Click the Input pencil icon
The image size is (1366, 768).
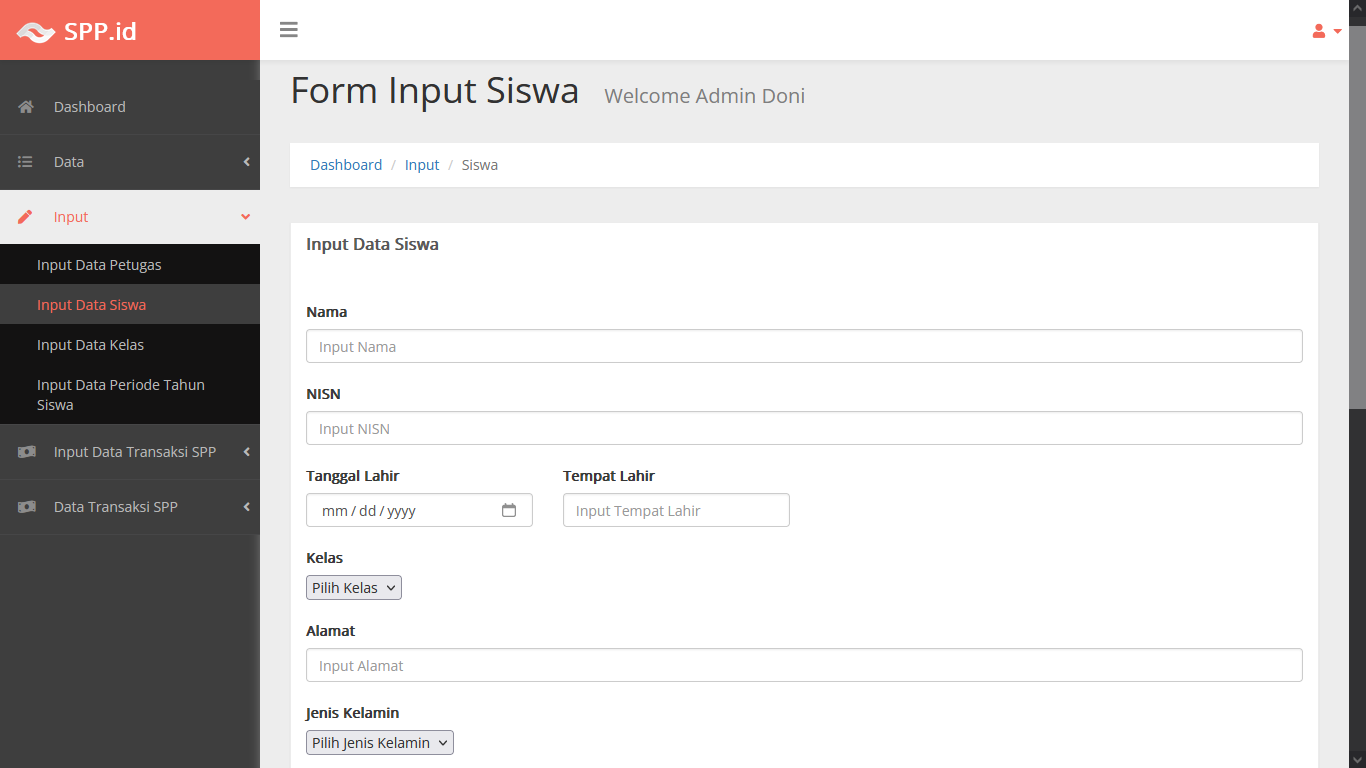(26, 217)
